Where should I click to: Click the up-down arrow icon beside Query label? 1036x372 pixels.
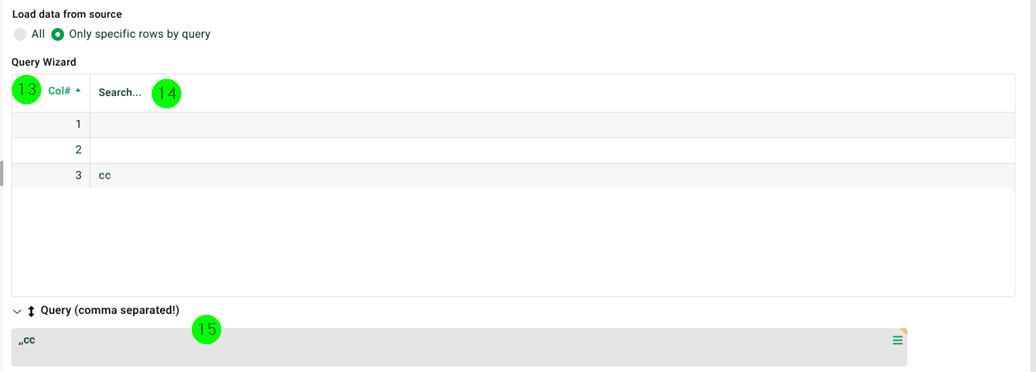pyautogui.click(x=31, y=311)
